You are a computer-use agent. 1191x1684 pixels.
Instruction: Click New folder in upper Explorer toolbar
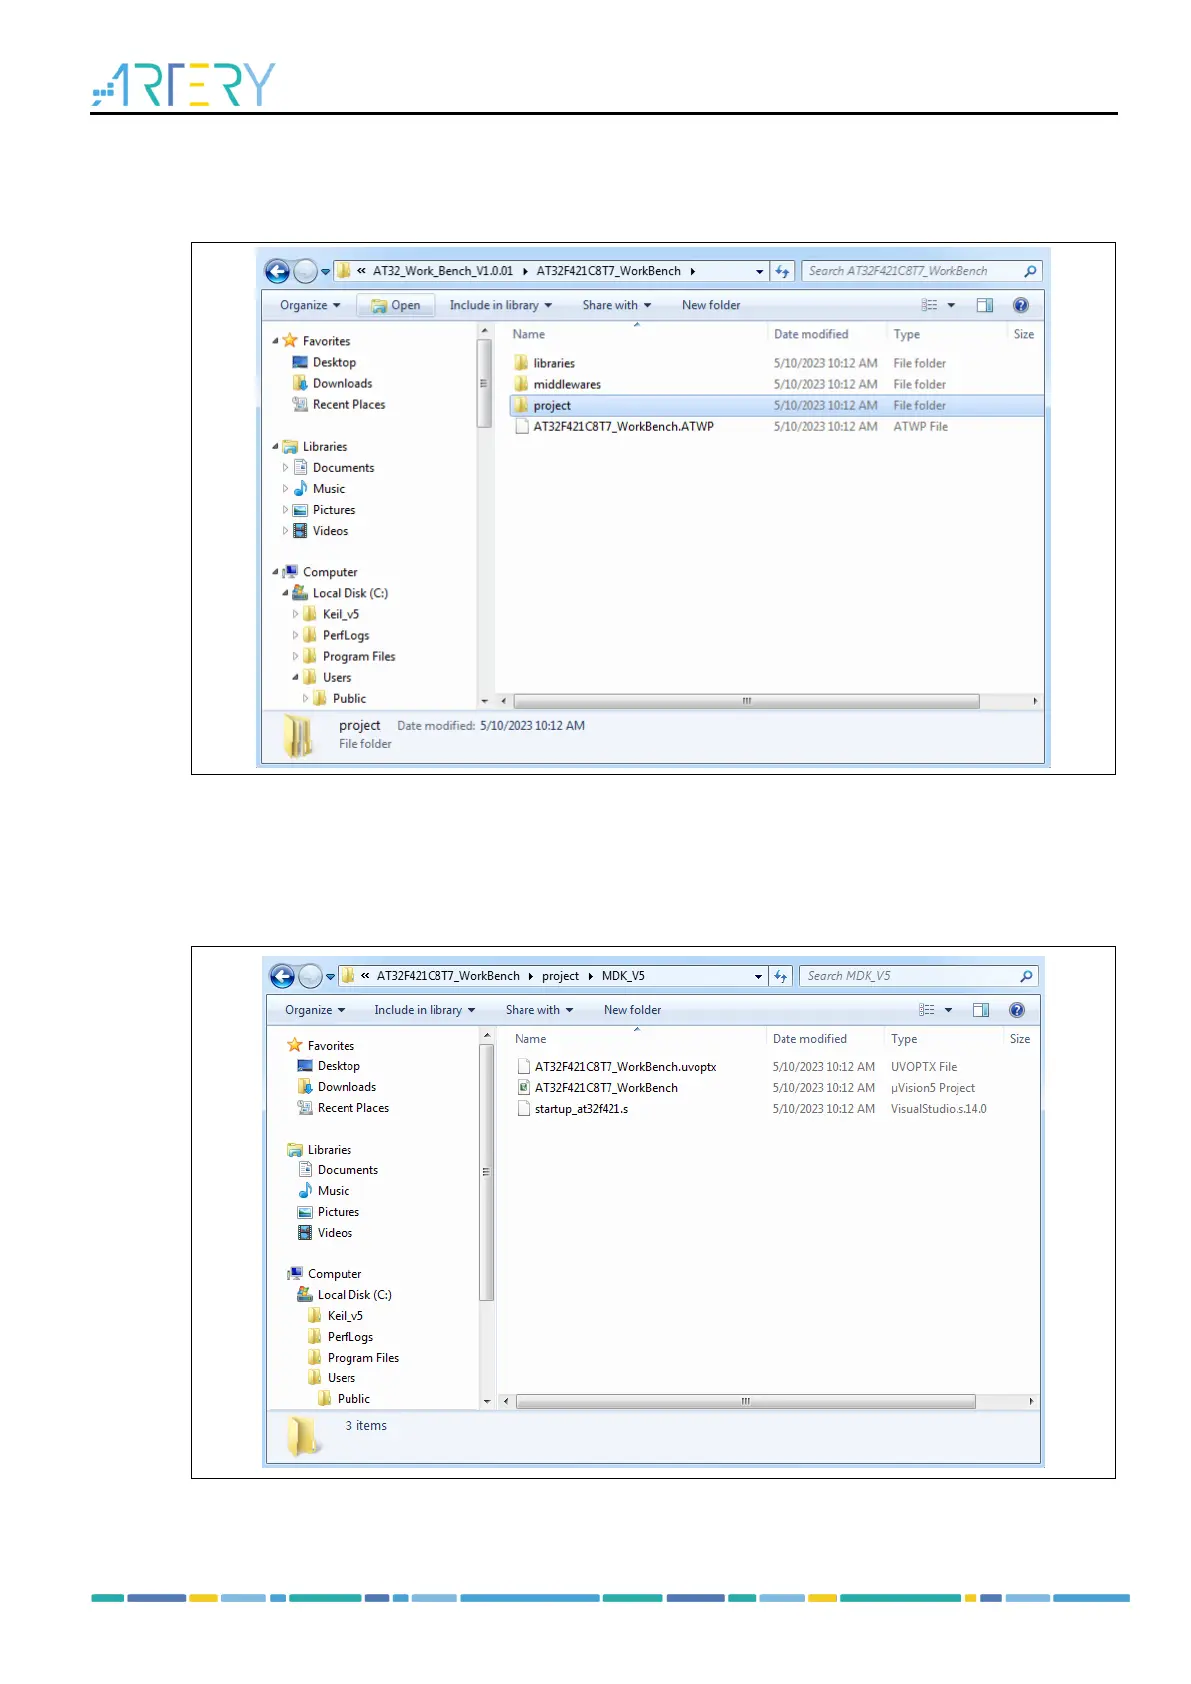(711, 305)
